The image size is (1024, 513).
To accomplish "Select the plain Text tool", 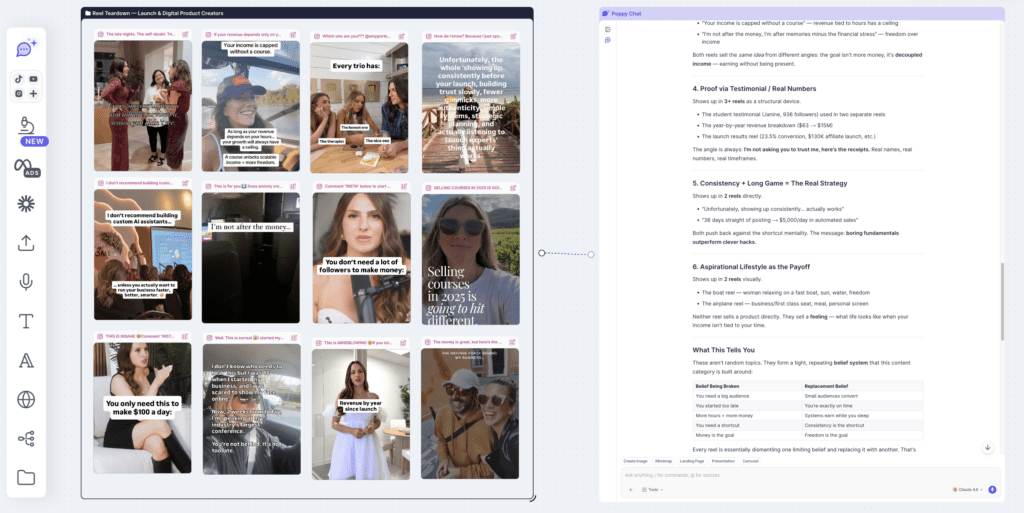I will [x=26, y=321].
